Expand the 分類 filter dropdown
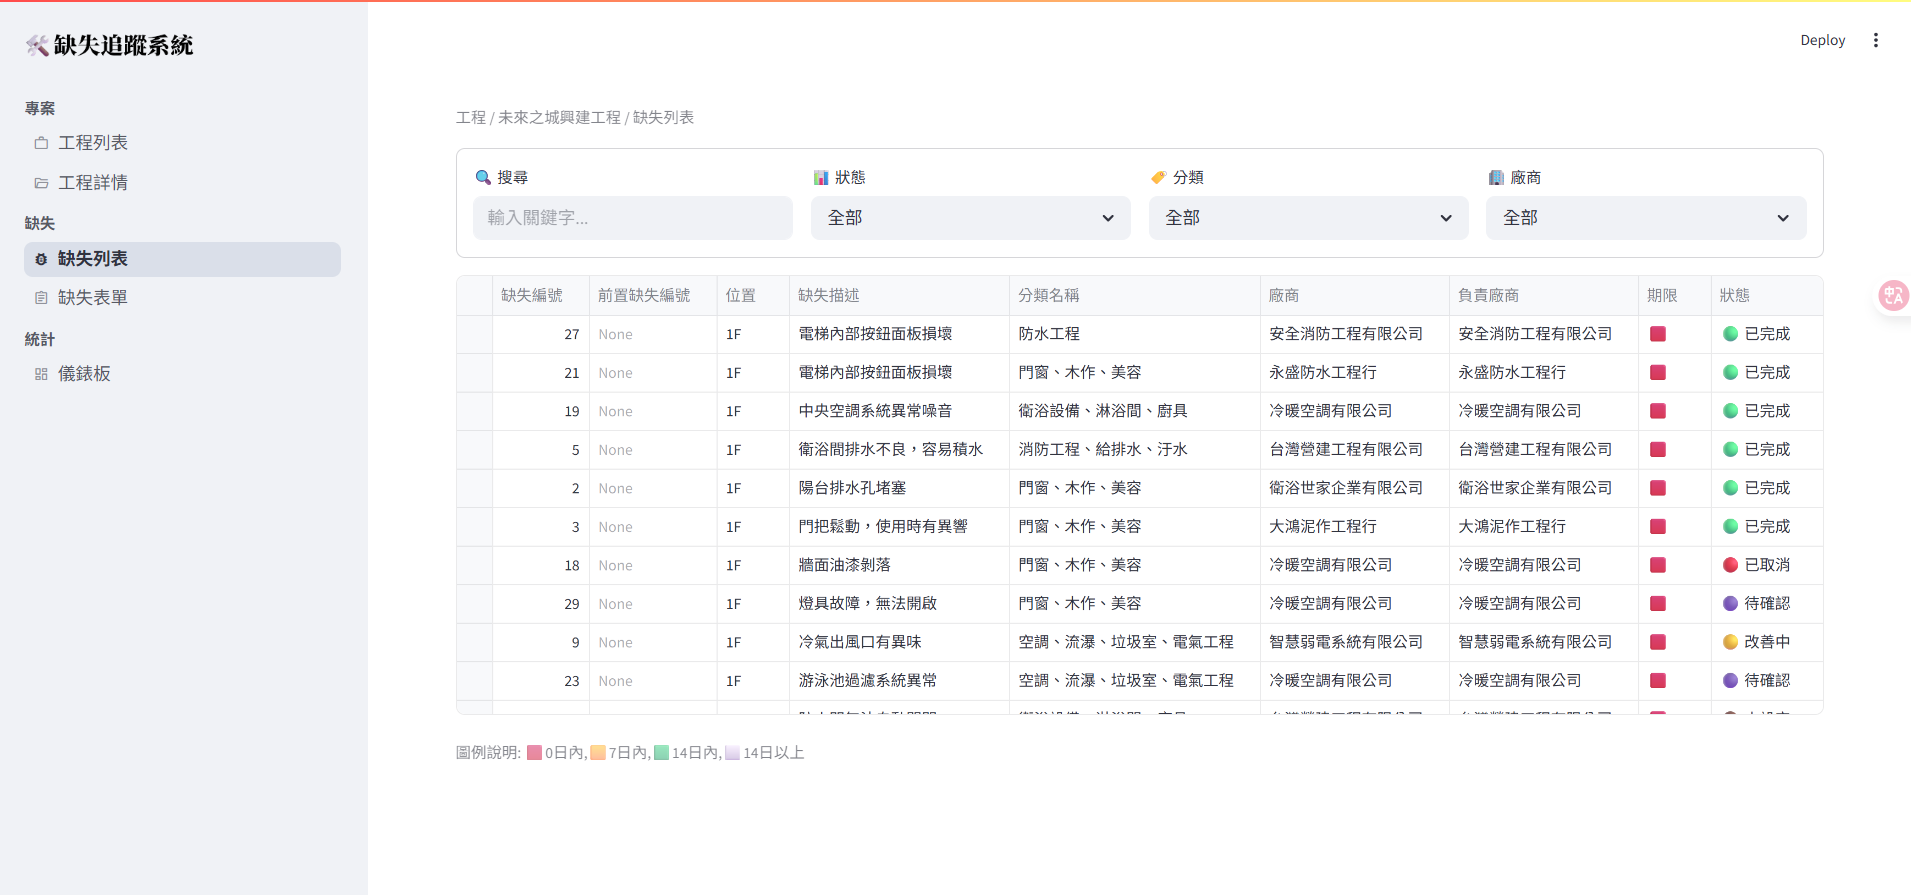1911x895 pixels. [x=1308, y=218]
